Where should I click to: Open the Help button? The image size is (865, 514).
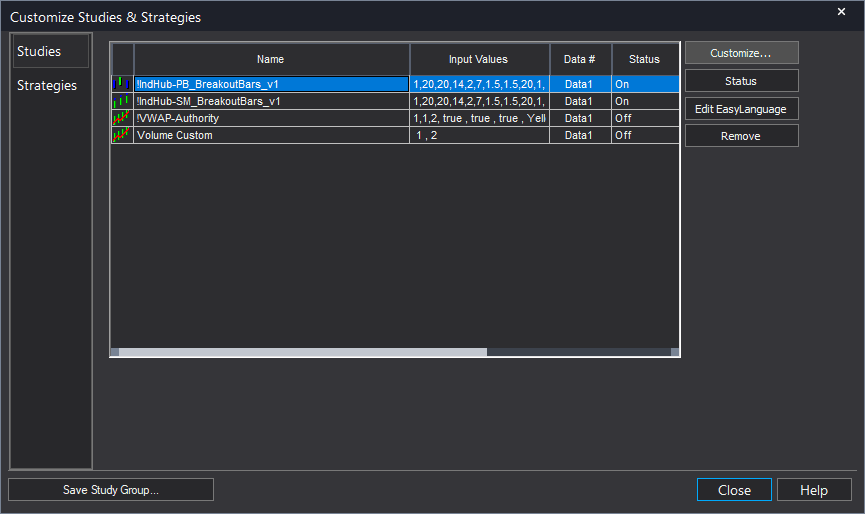coord(814,490)
